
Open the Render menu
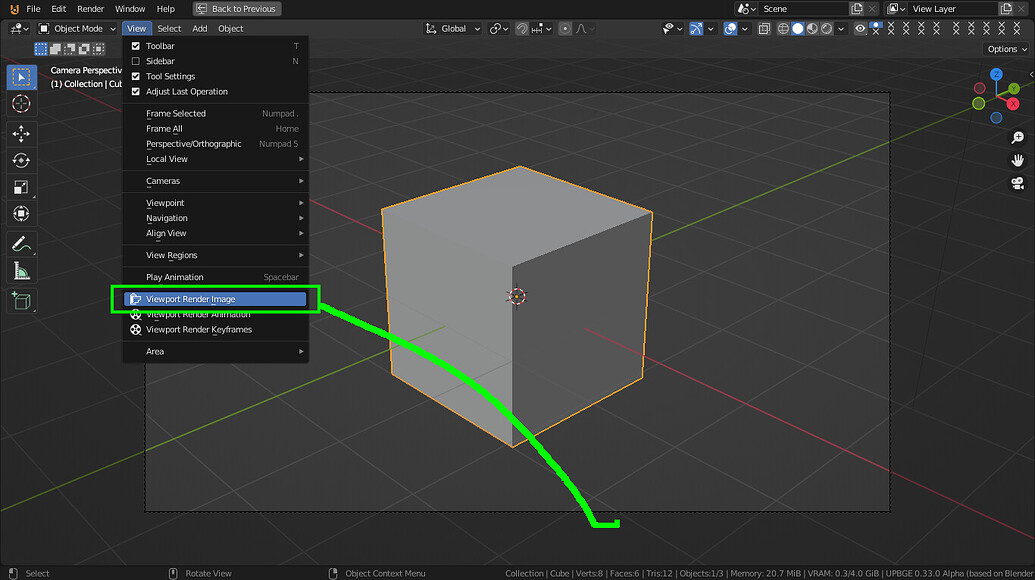click(90, 9)
